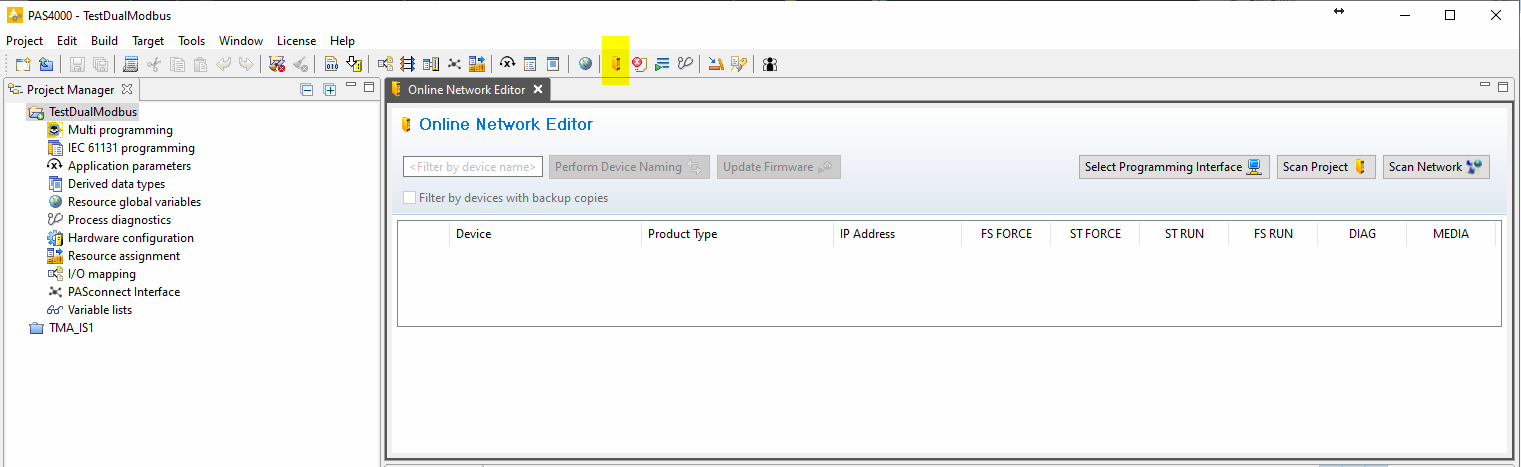Open the Project menu
The width and height of the screenshot is (1521, 467).
pos(25,41)
